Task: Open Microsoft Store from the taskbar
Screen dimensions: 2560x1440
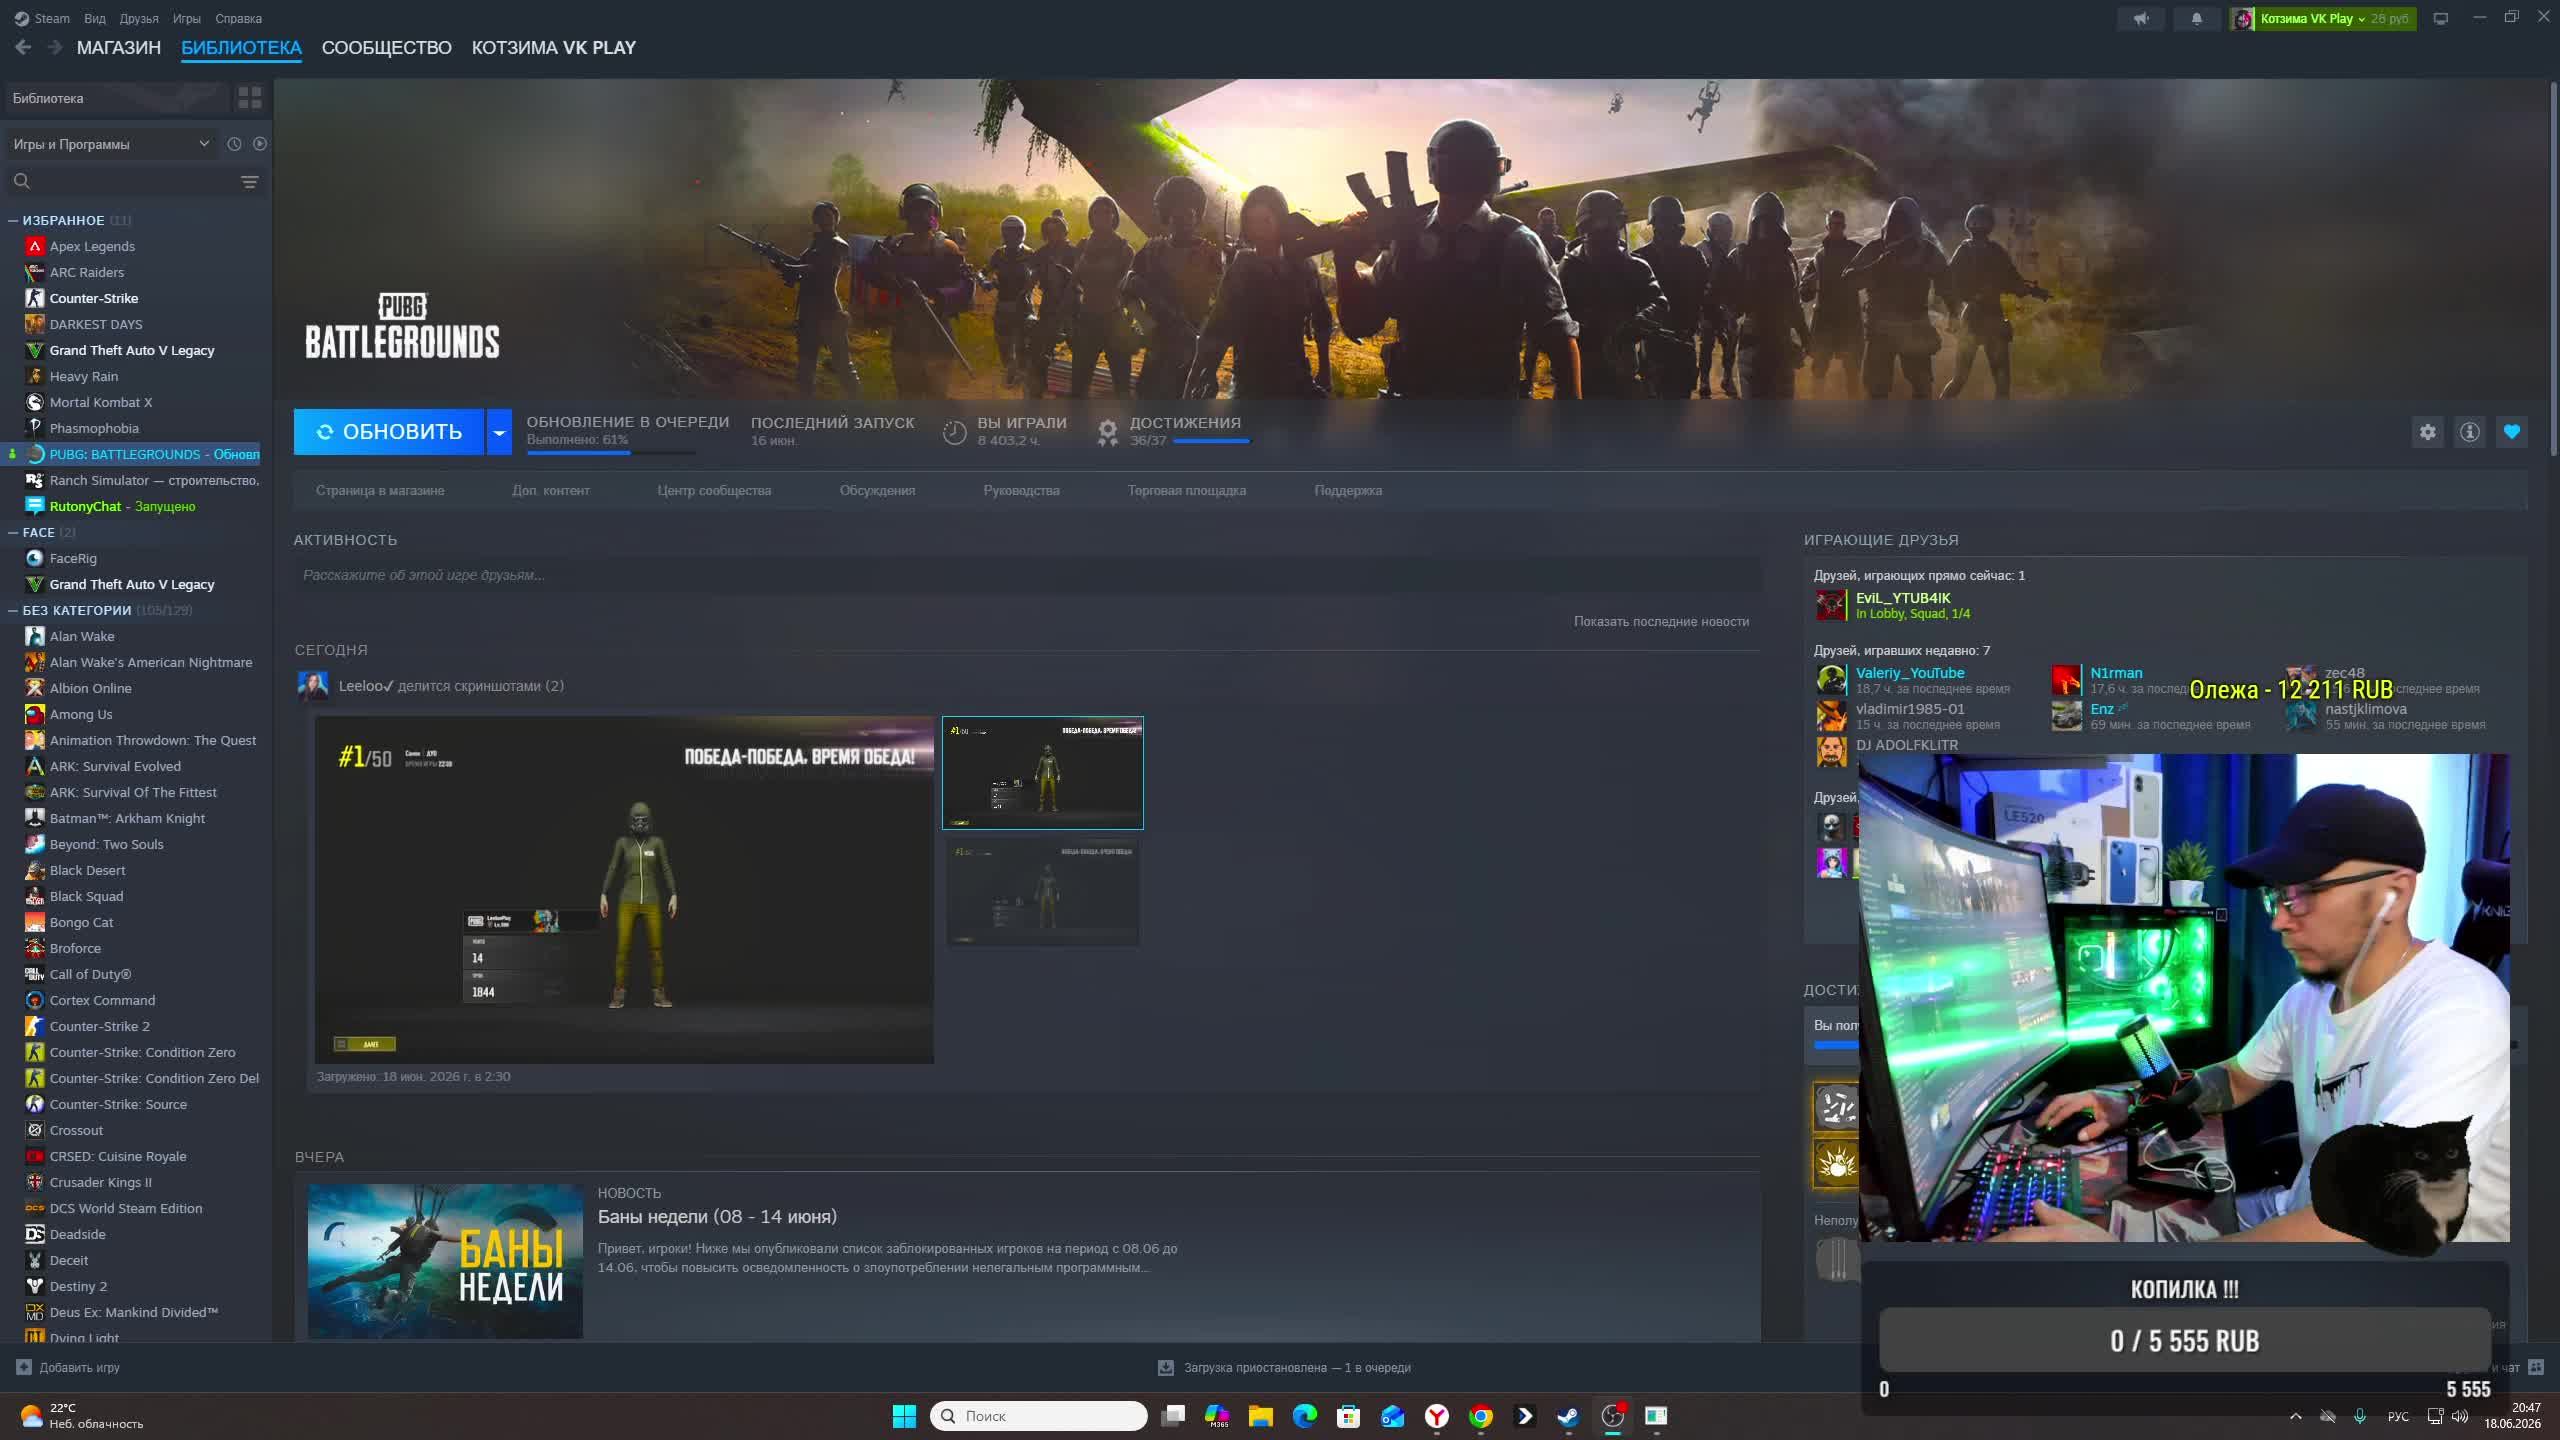Action: click(1348, 1416)
